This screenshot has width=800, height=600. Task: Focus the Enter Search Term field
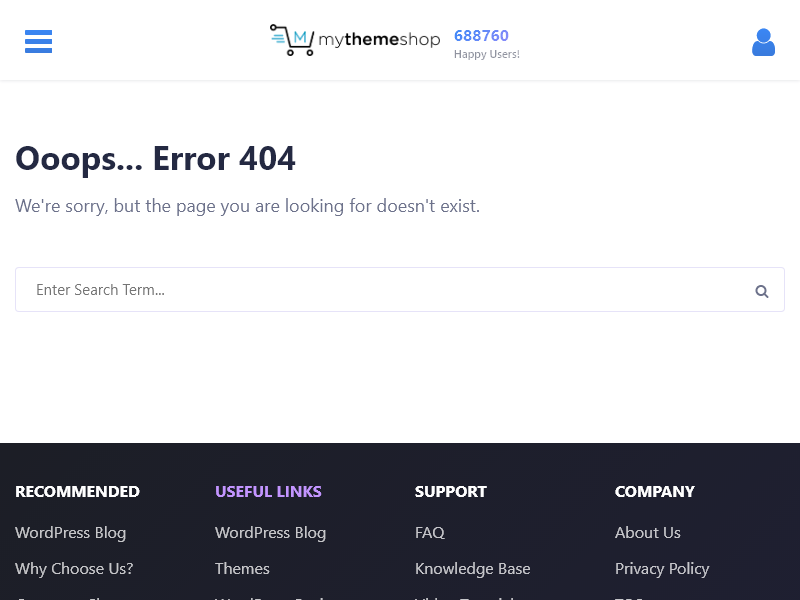(x=400, y=289)
